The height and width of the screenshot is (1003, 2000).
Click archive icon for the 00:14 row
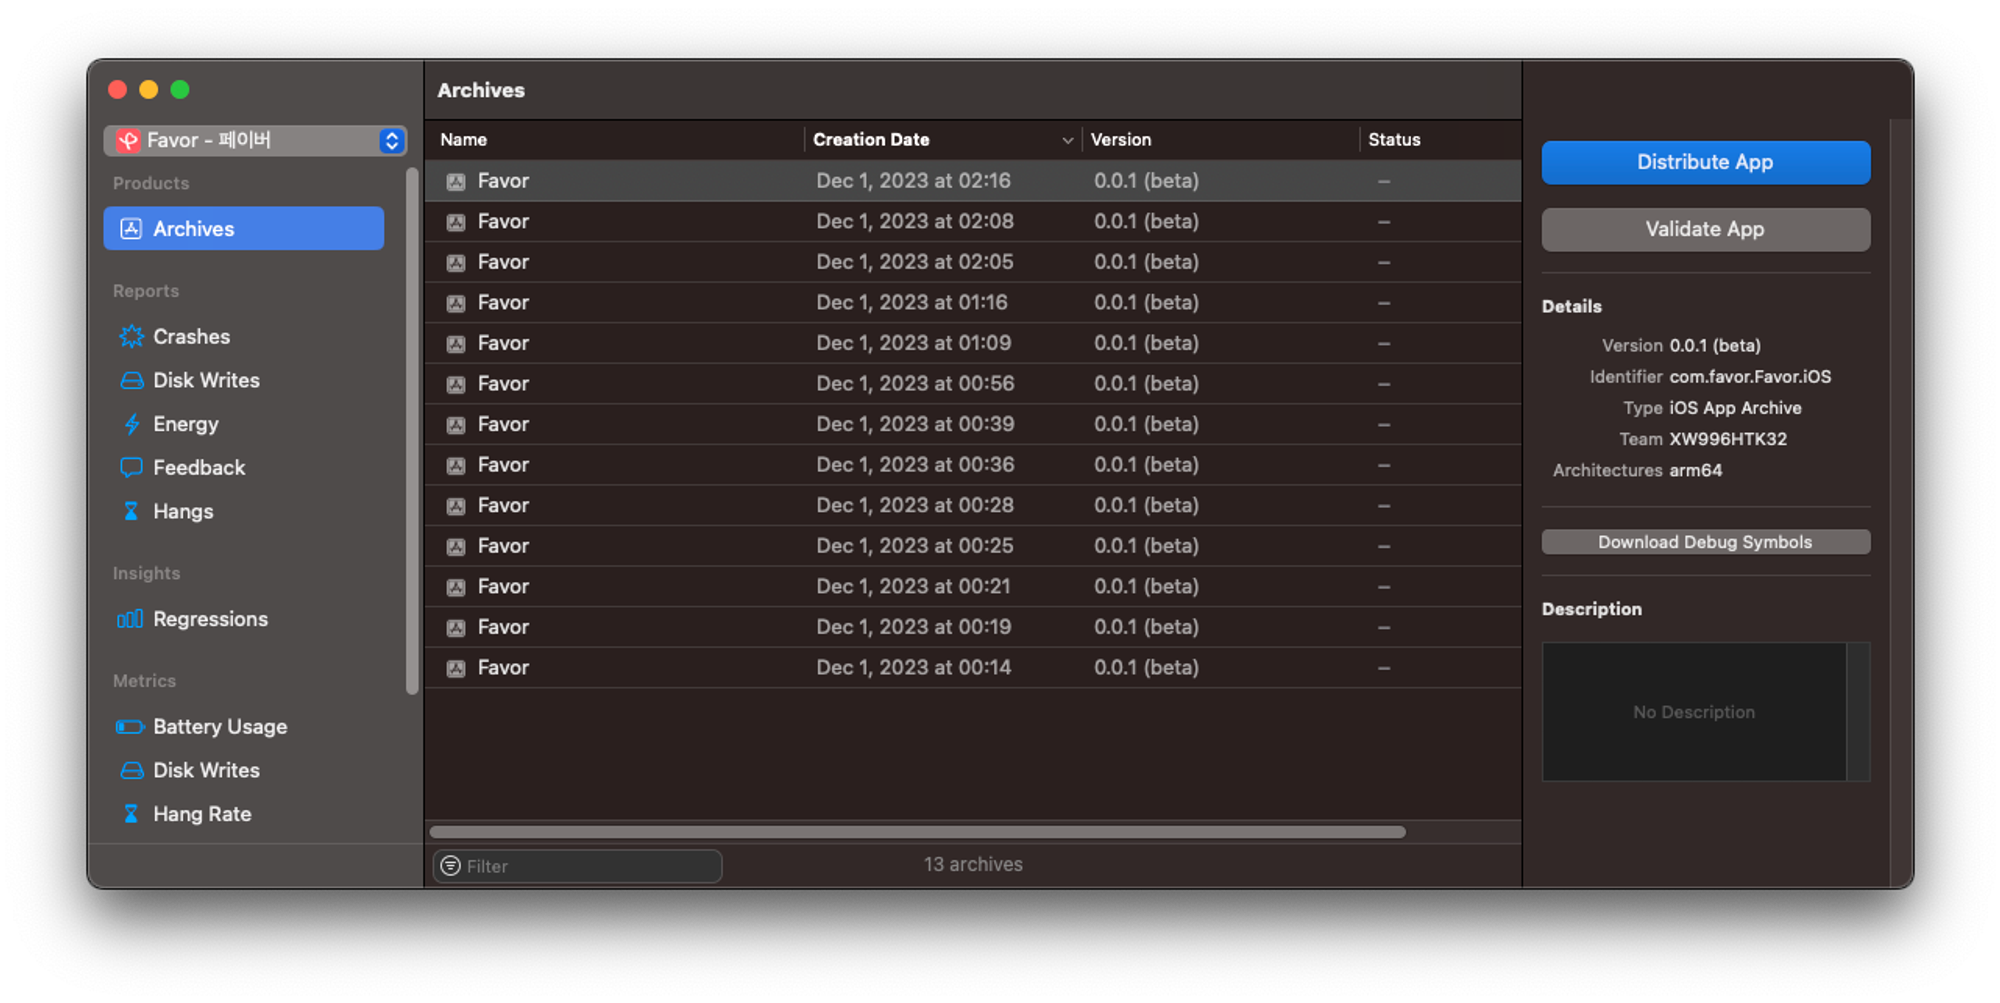(456, 668)
